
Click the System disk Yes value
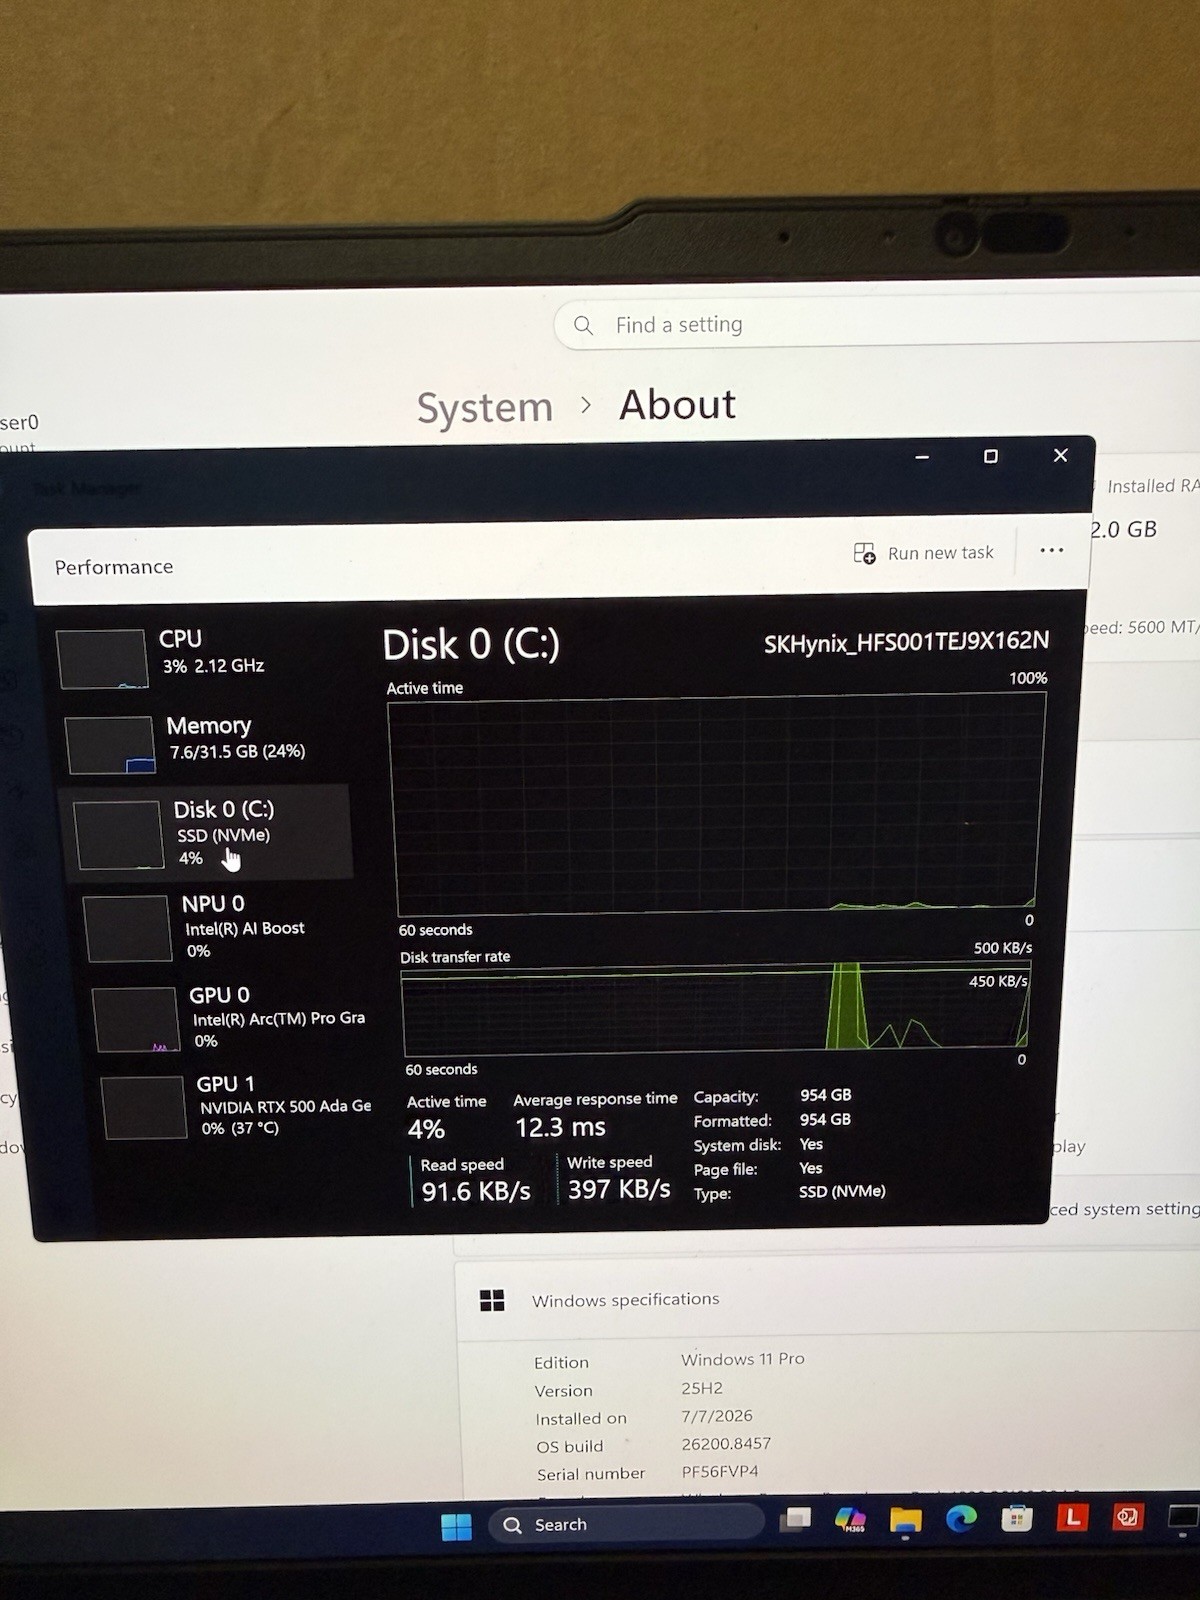point(811,1144)
